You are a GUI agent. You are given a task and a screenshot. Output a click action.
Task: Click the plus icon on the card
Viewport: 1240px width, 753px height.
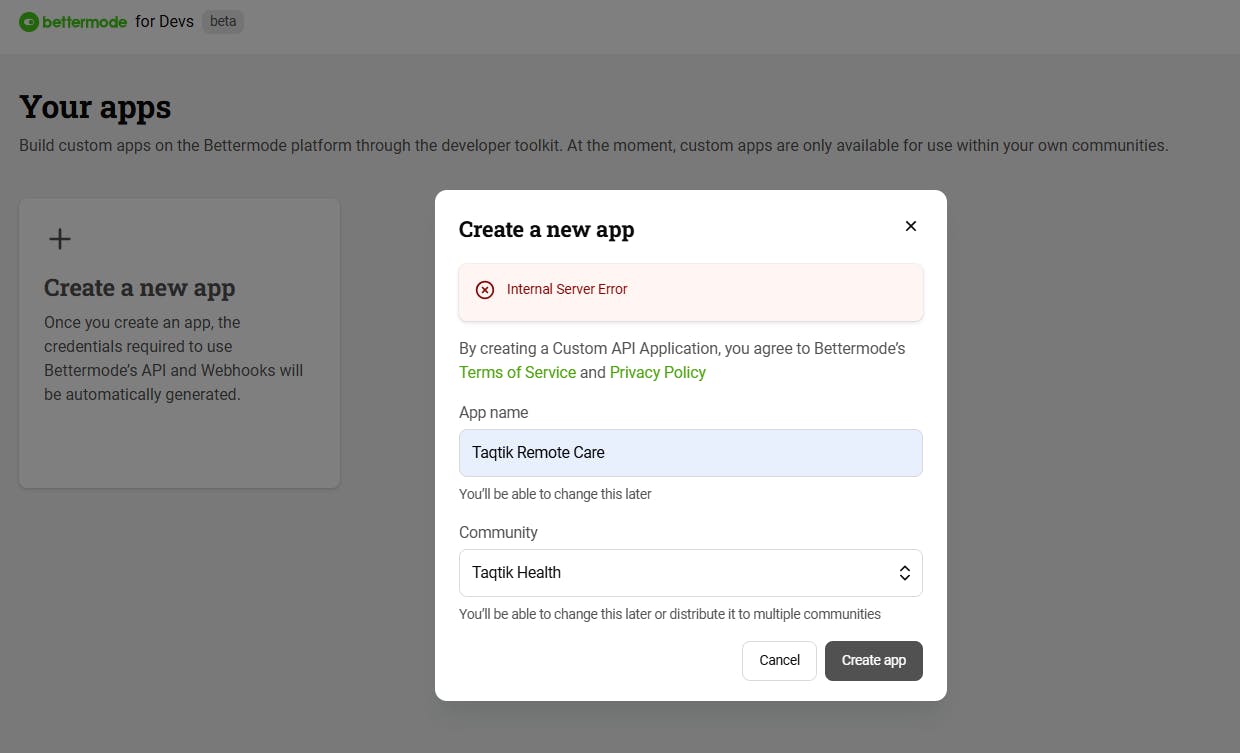(x=60, y=239)
